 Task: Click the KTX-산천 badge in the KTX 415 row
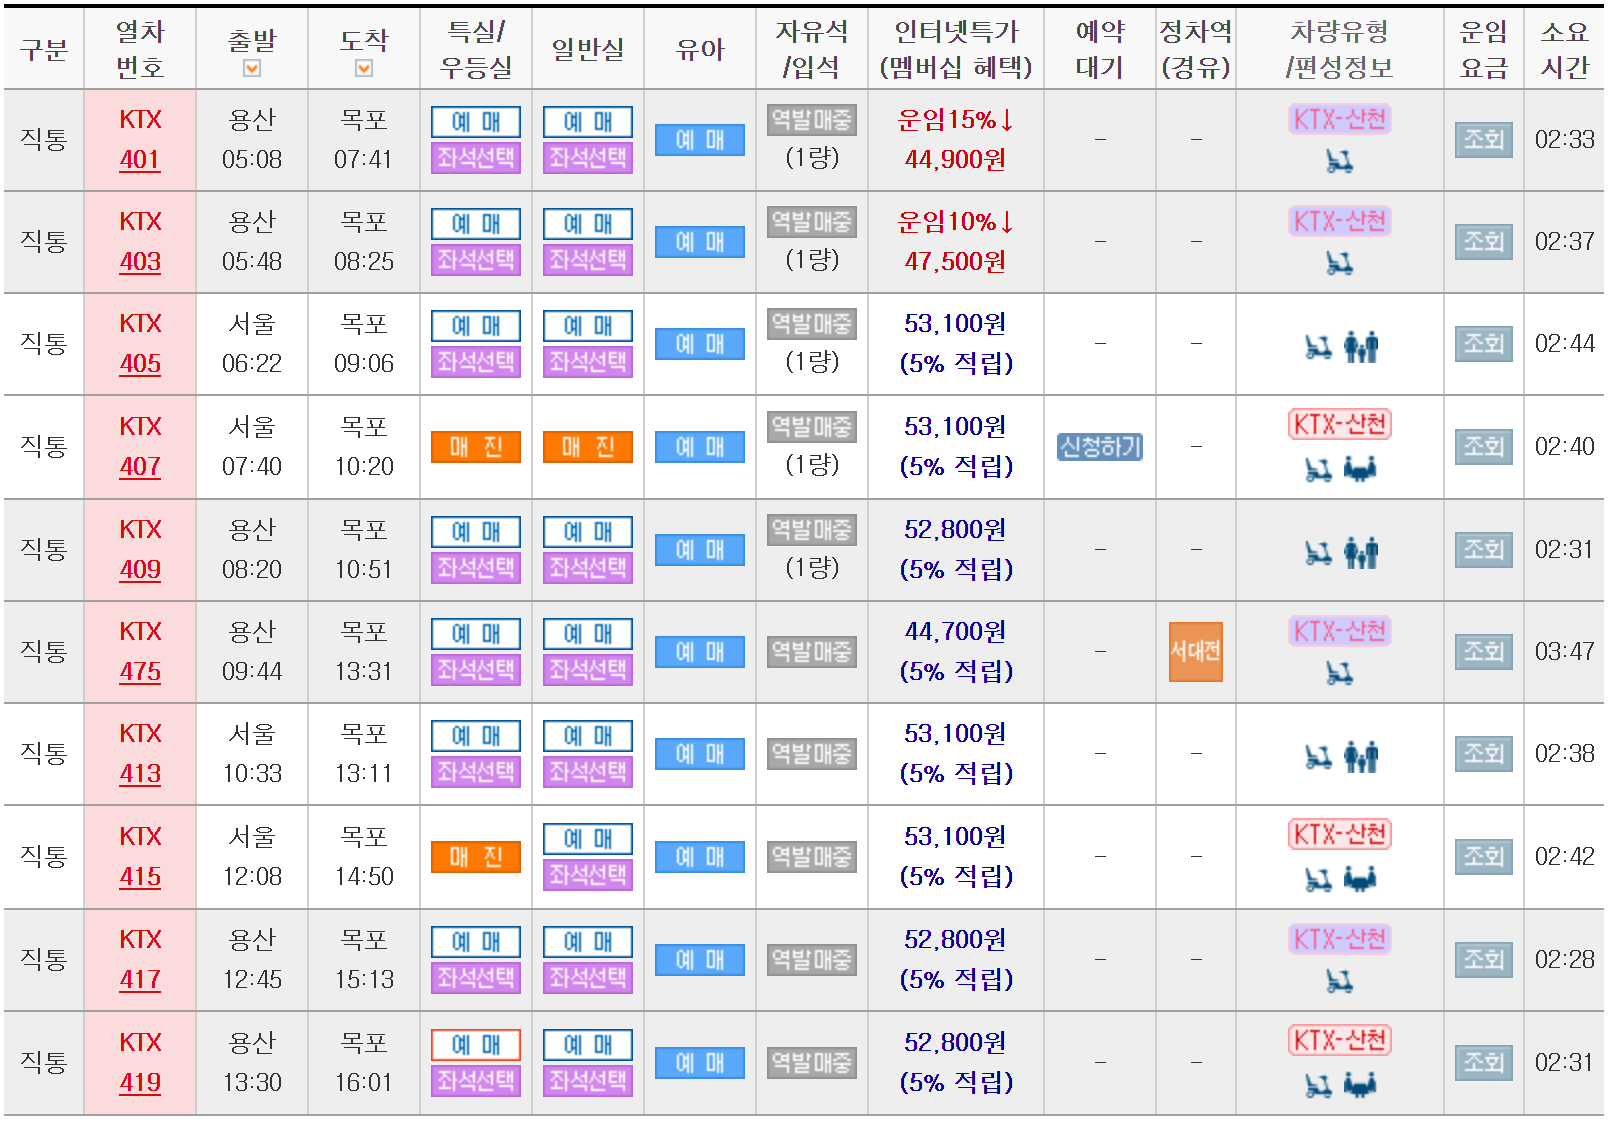(x=1340, y=834)
